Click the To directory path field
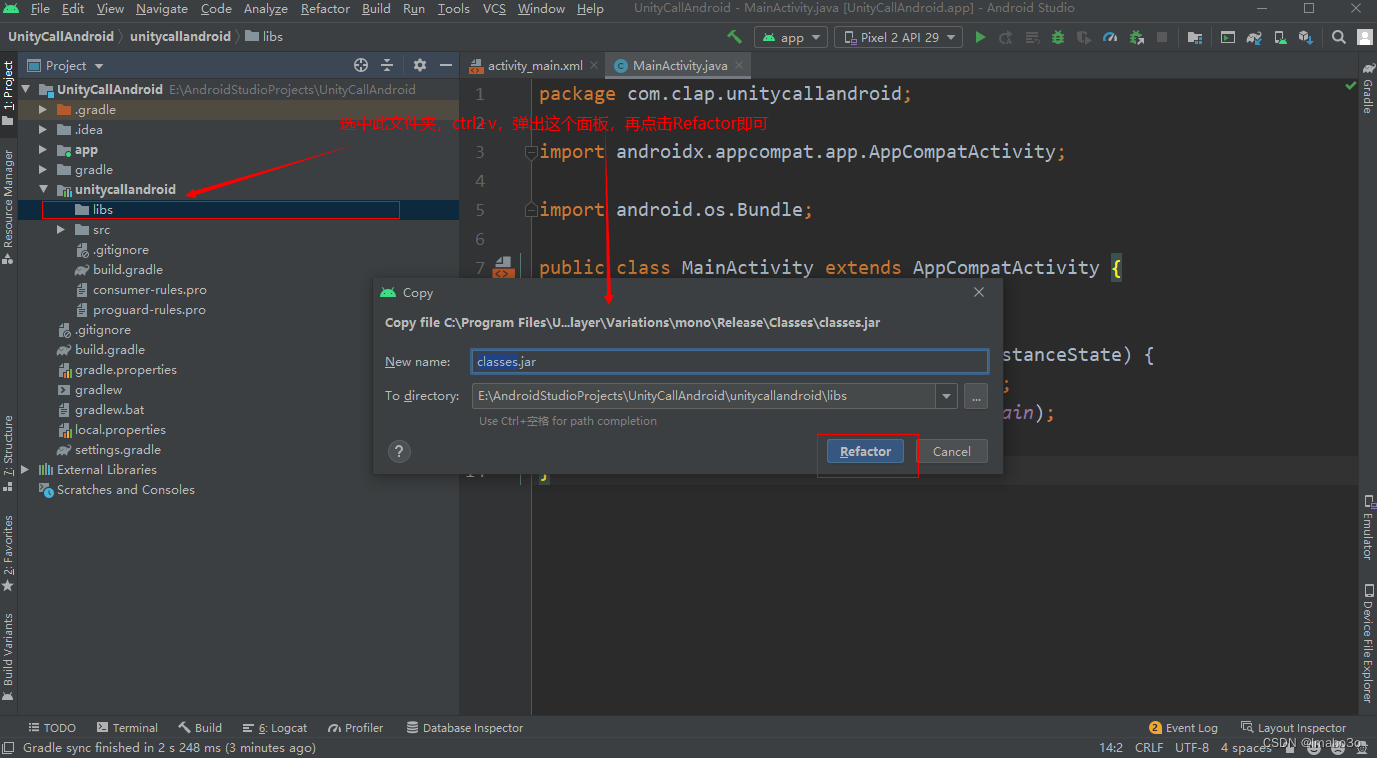This screenshot has width=1377, height=758. (x=704, y=396)
